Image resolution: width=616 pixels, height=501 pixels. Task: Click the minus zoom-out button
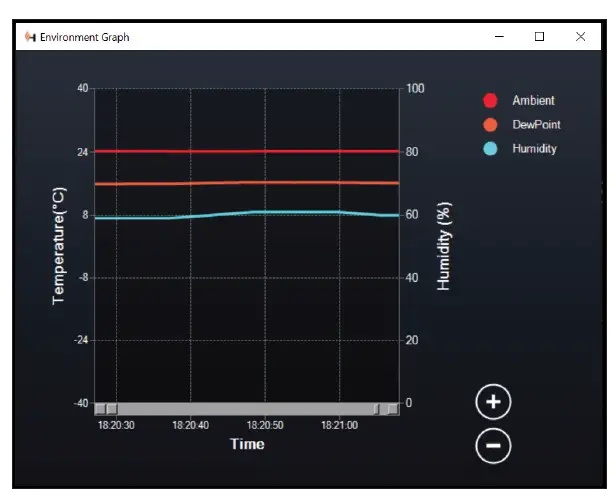[493, 446]
